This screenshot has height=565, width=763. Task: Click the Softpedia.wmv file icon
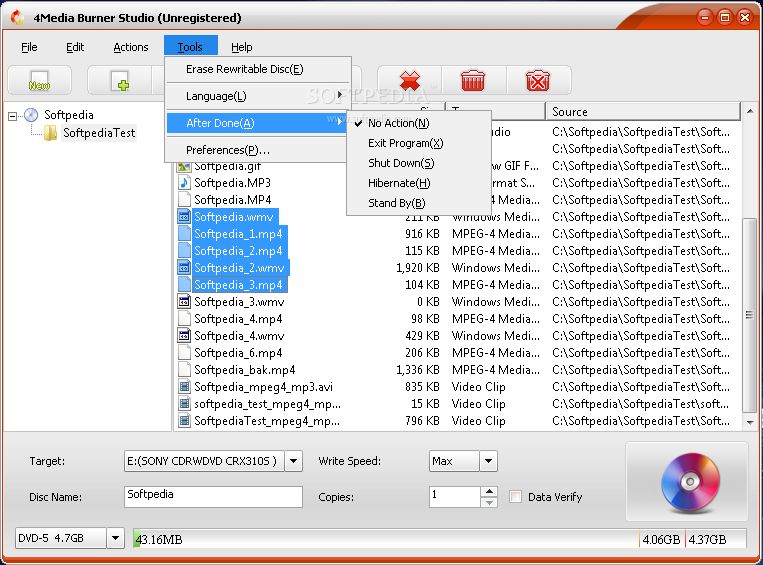tap(184, 217)
